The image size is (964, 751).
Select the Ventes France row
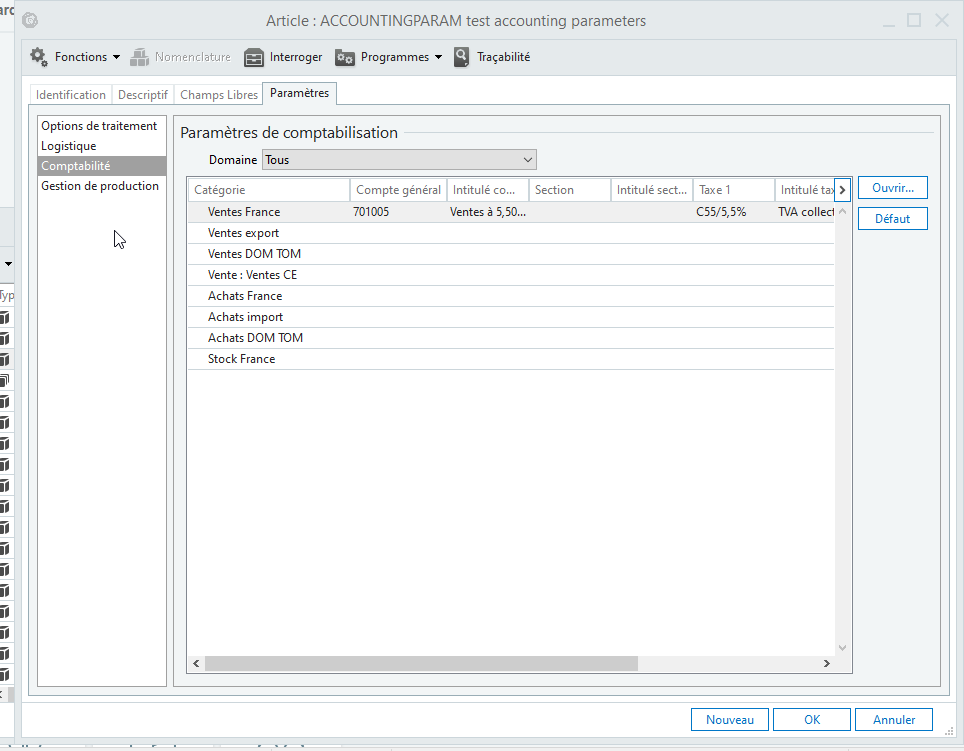tap(511, 212)
